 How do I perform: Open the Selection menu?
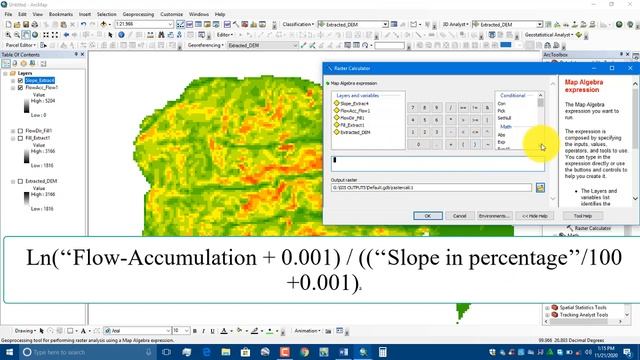[x=107, y=14]
